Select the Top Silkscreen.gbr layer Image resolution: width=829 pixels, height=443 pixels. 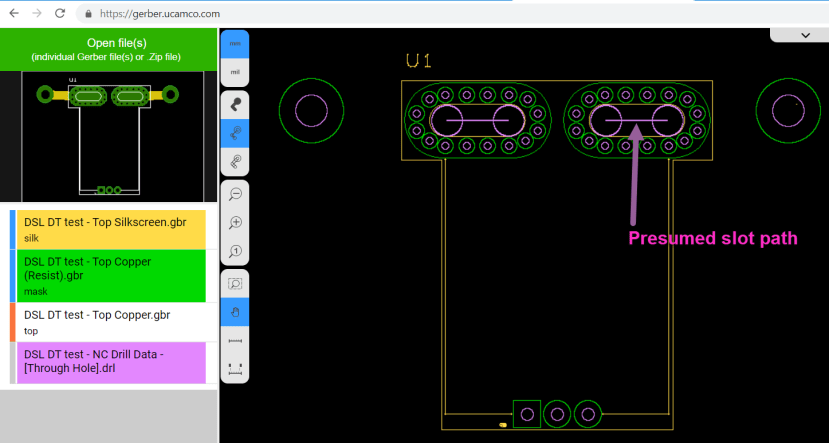click(x=111, y=229)
